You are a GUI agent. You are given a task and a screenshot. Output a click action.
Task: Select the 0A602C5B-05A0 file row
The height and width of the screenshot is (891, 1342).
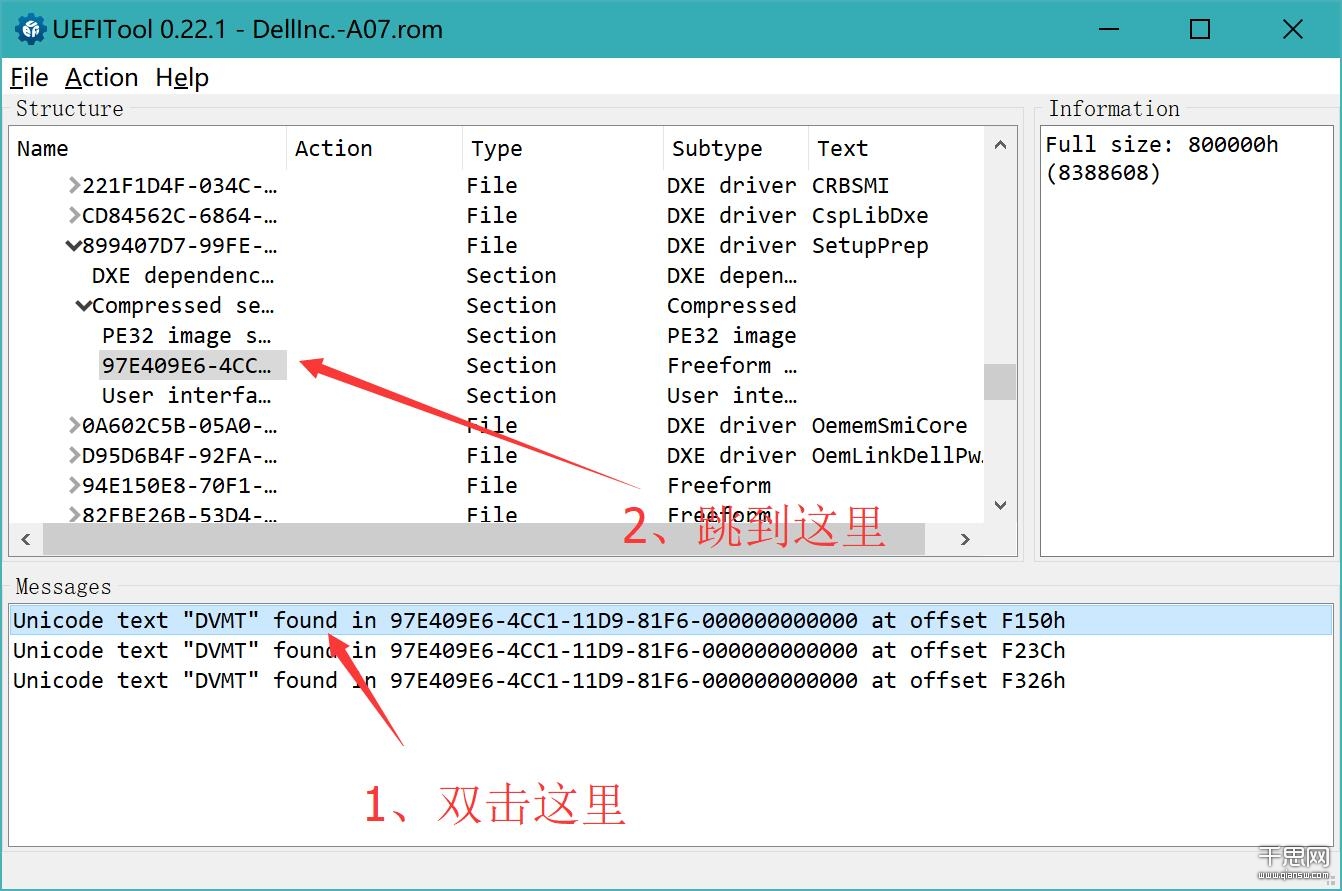click(x=180, y=425)
